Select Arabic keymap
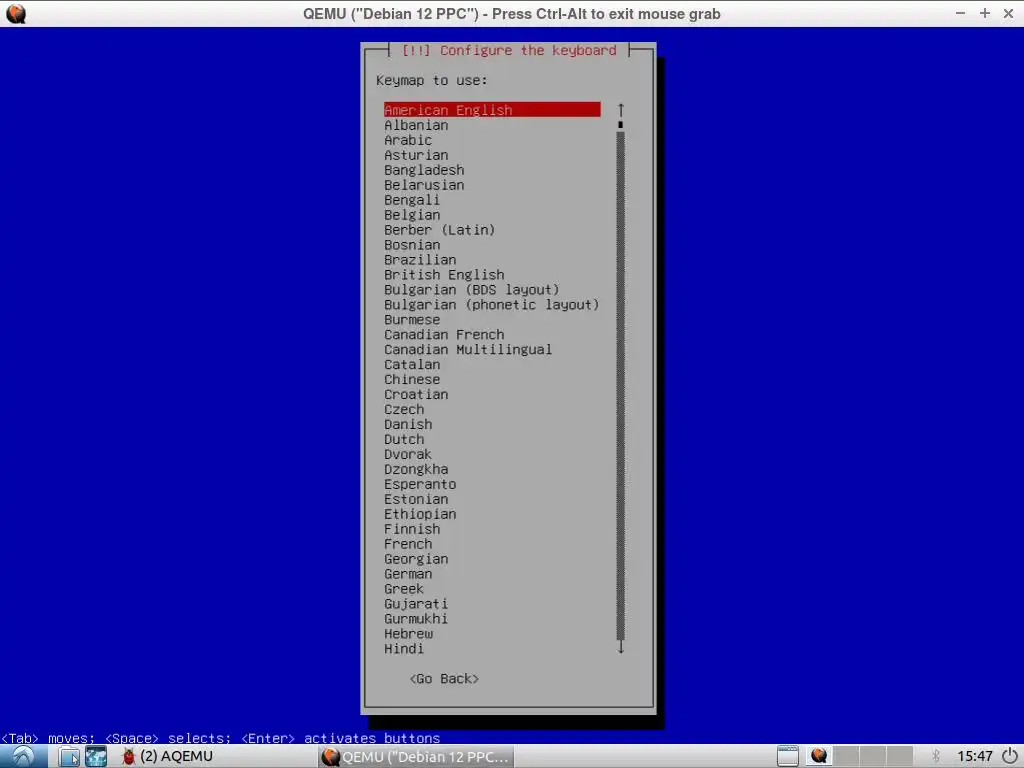Viewport: 1024px width, 768px height. [408, 140]
